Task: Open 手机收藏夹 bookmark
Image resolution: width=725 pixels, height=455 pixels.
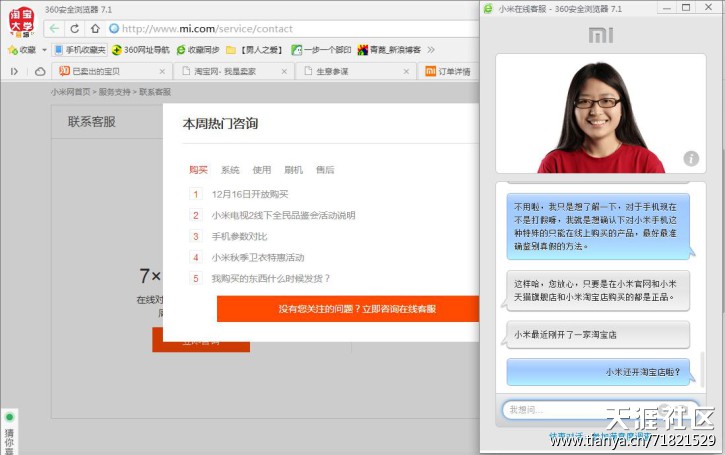Action: 80,50
